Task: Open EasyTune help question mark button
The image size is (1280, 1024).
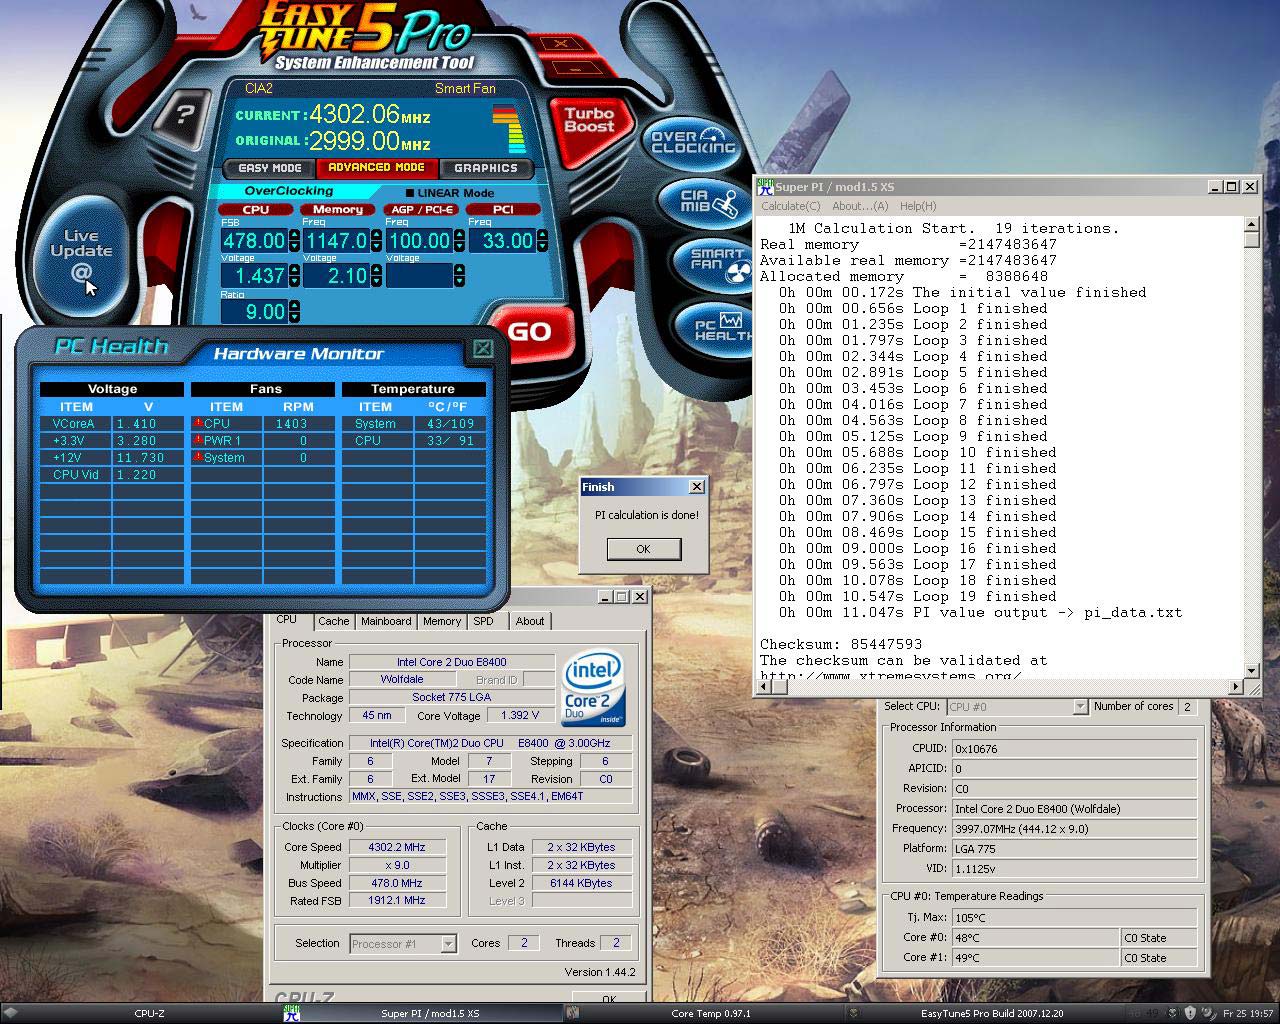Action: click(182, 115)
